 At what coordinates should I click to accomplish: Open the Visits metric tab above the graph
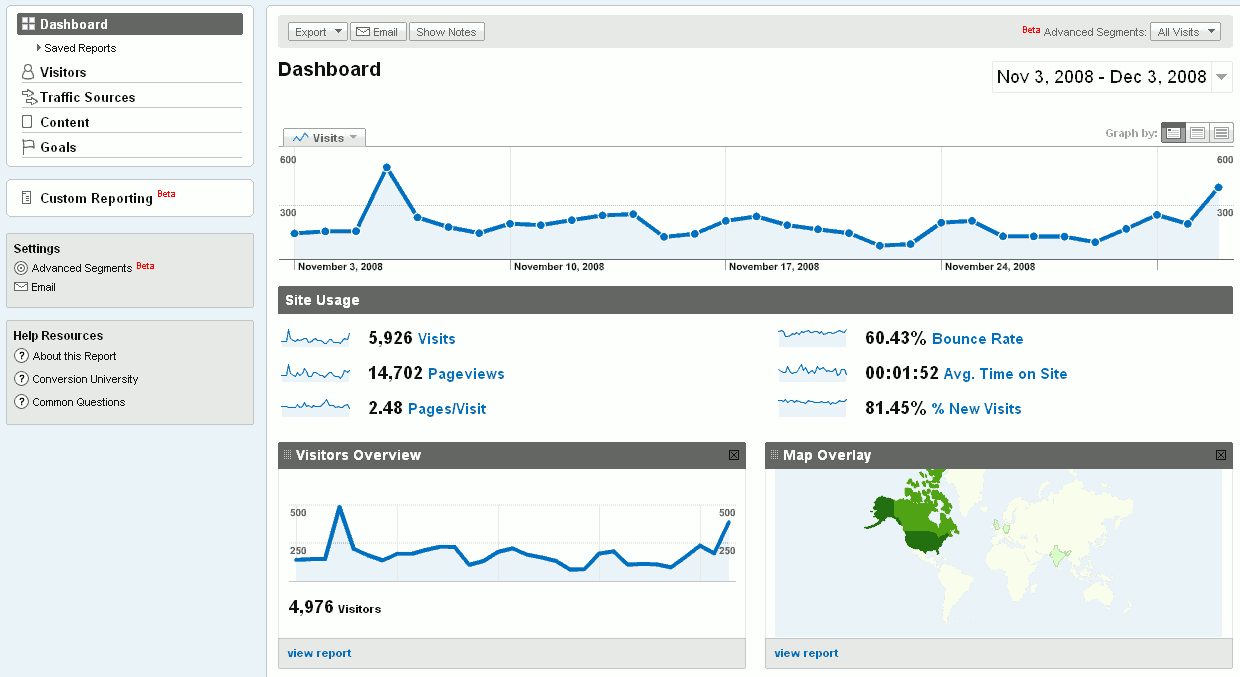pos(324,137)
